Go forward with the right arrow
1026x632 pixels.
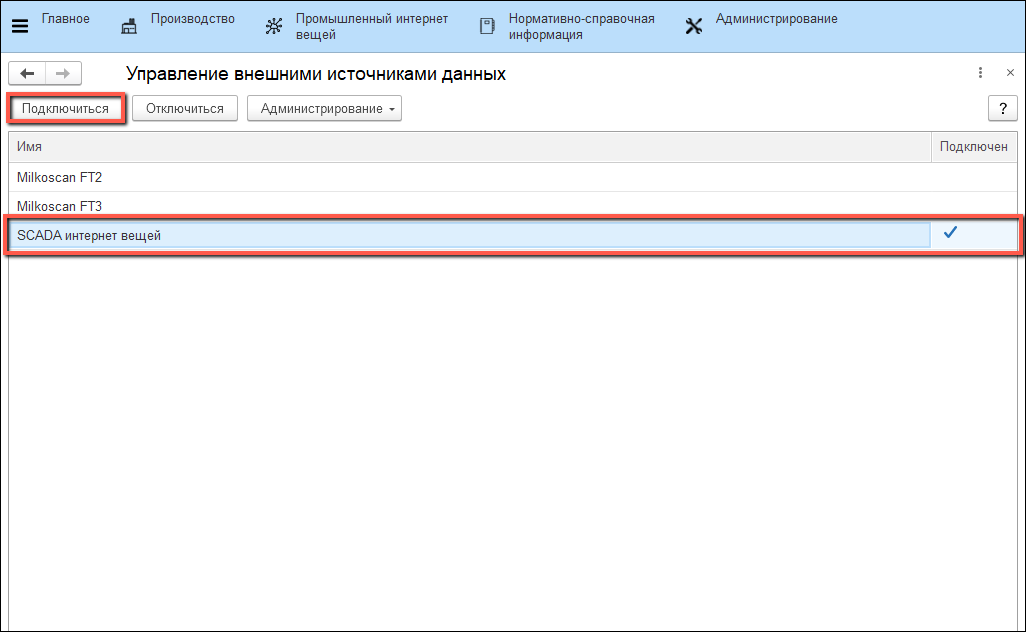pos(62,73)
